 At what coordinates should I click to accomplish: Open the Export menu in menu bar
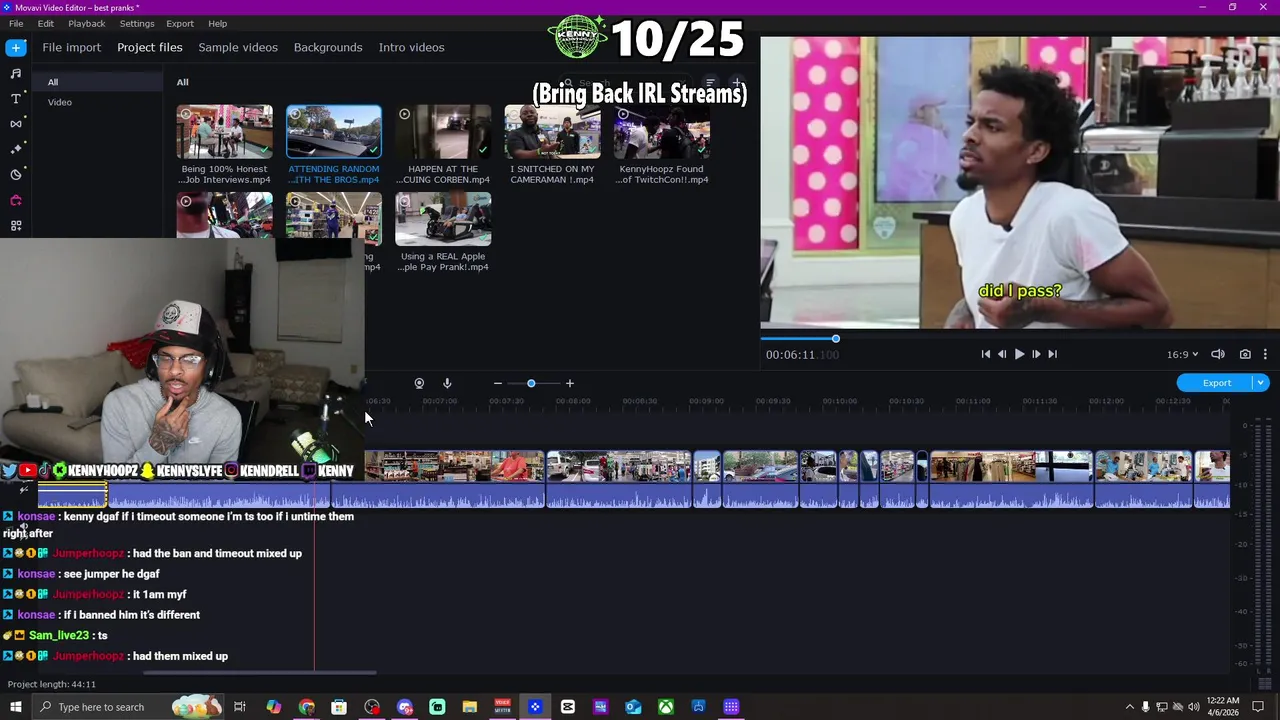click(180, 23)
